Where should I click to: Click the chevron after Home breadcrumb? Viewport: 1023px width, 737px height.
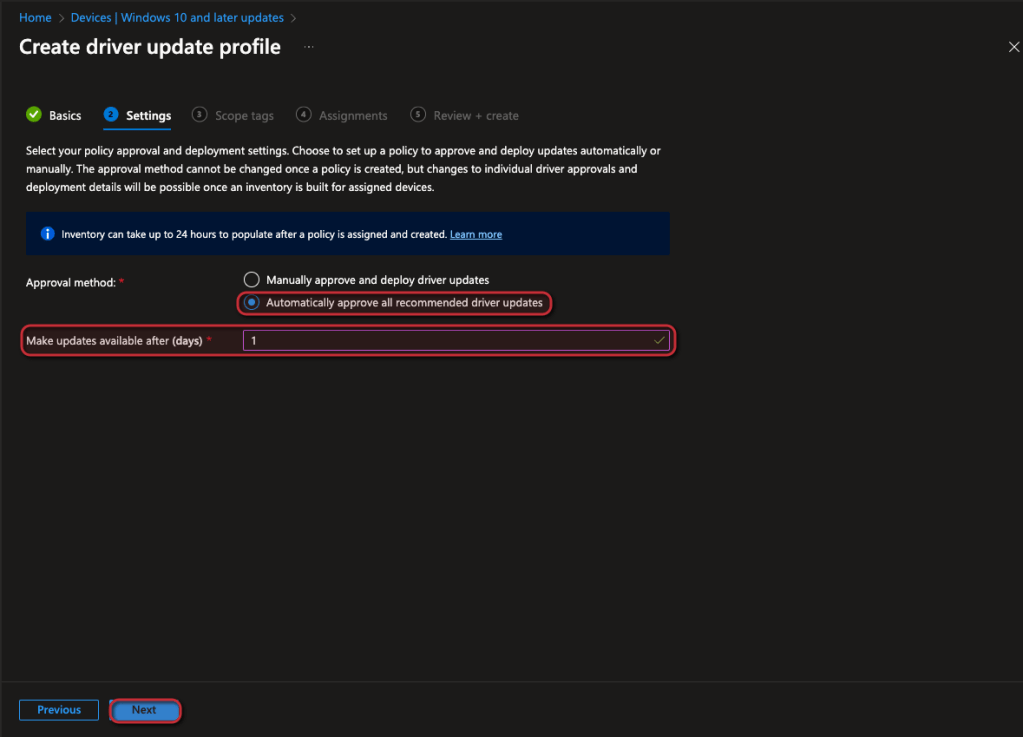(61, 18)
